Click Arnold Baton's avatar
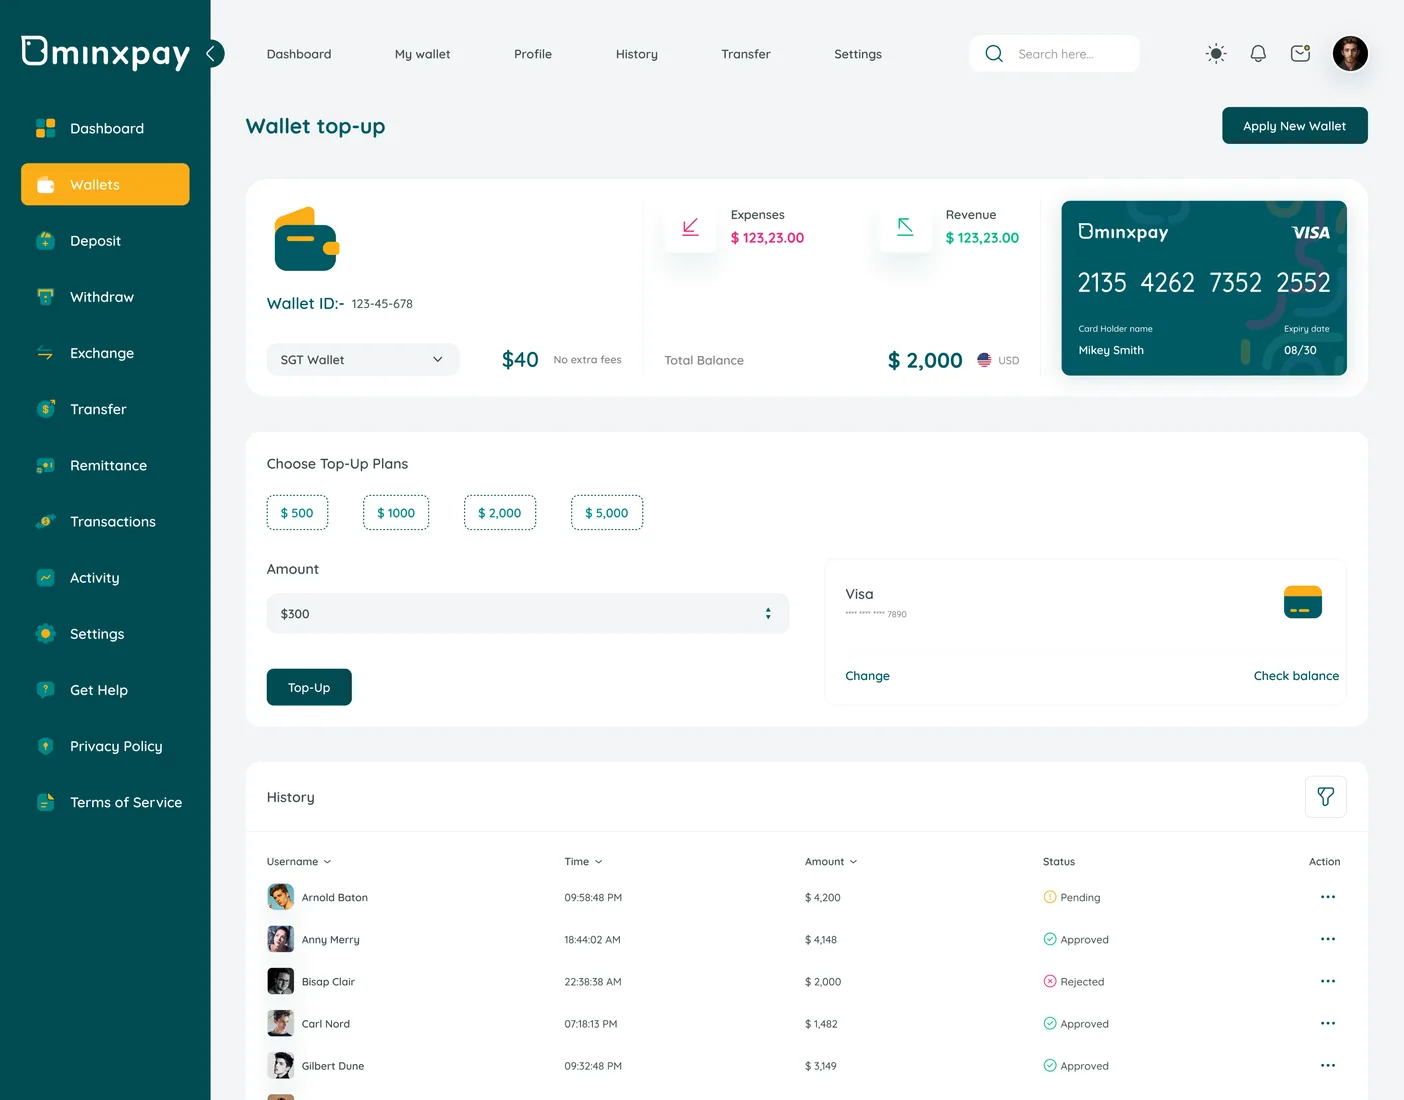Image resolution: width=1404 pixels, height=1100 pixels. click(280, 897)
